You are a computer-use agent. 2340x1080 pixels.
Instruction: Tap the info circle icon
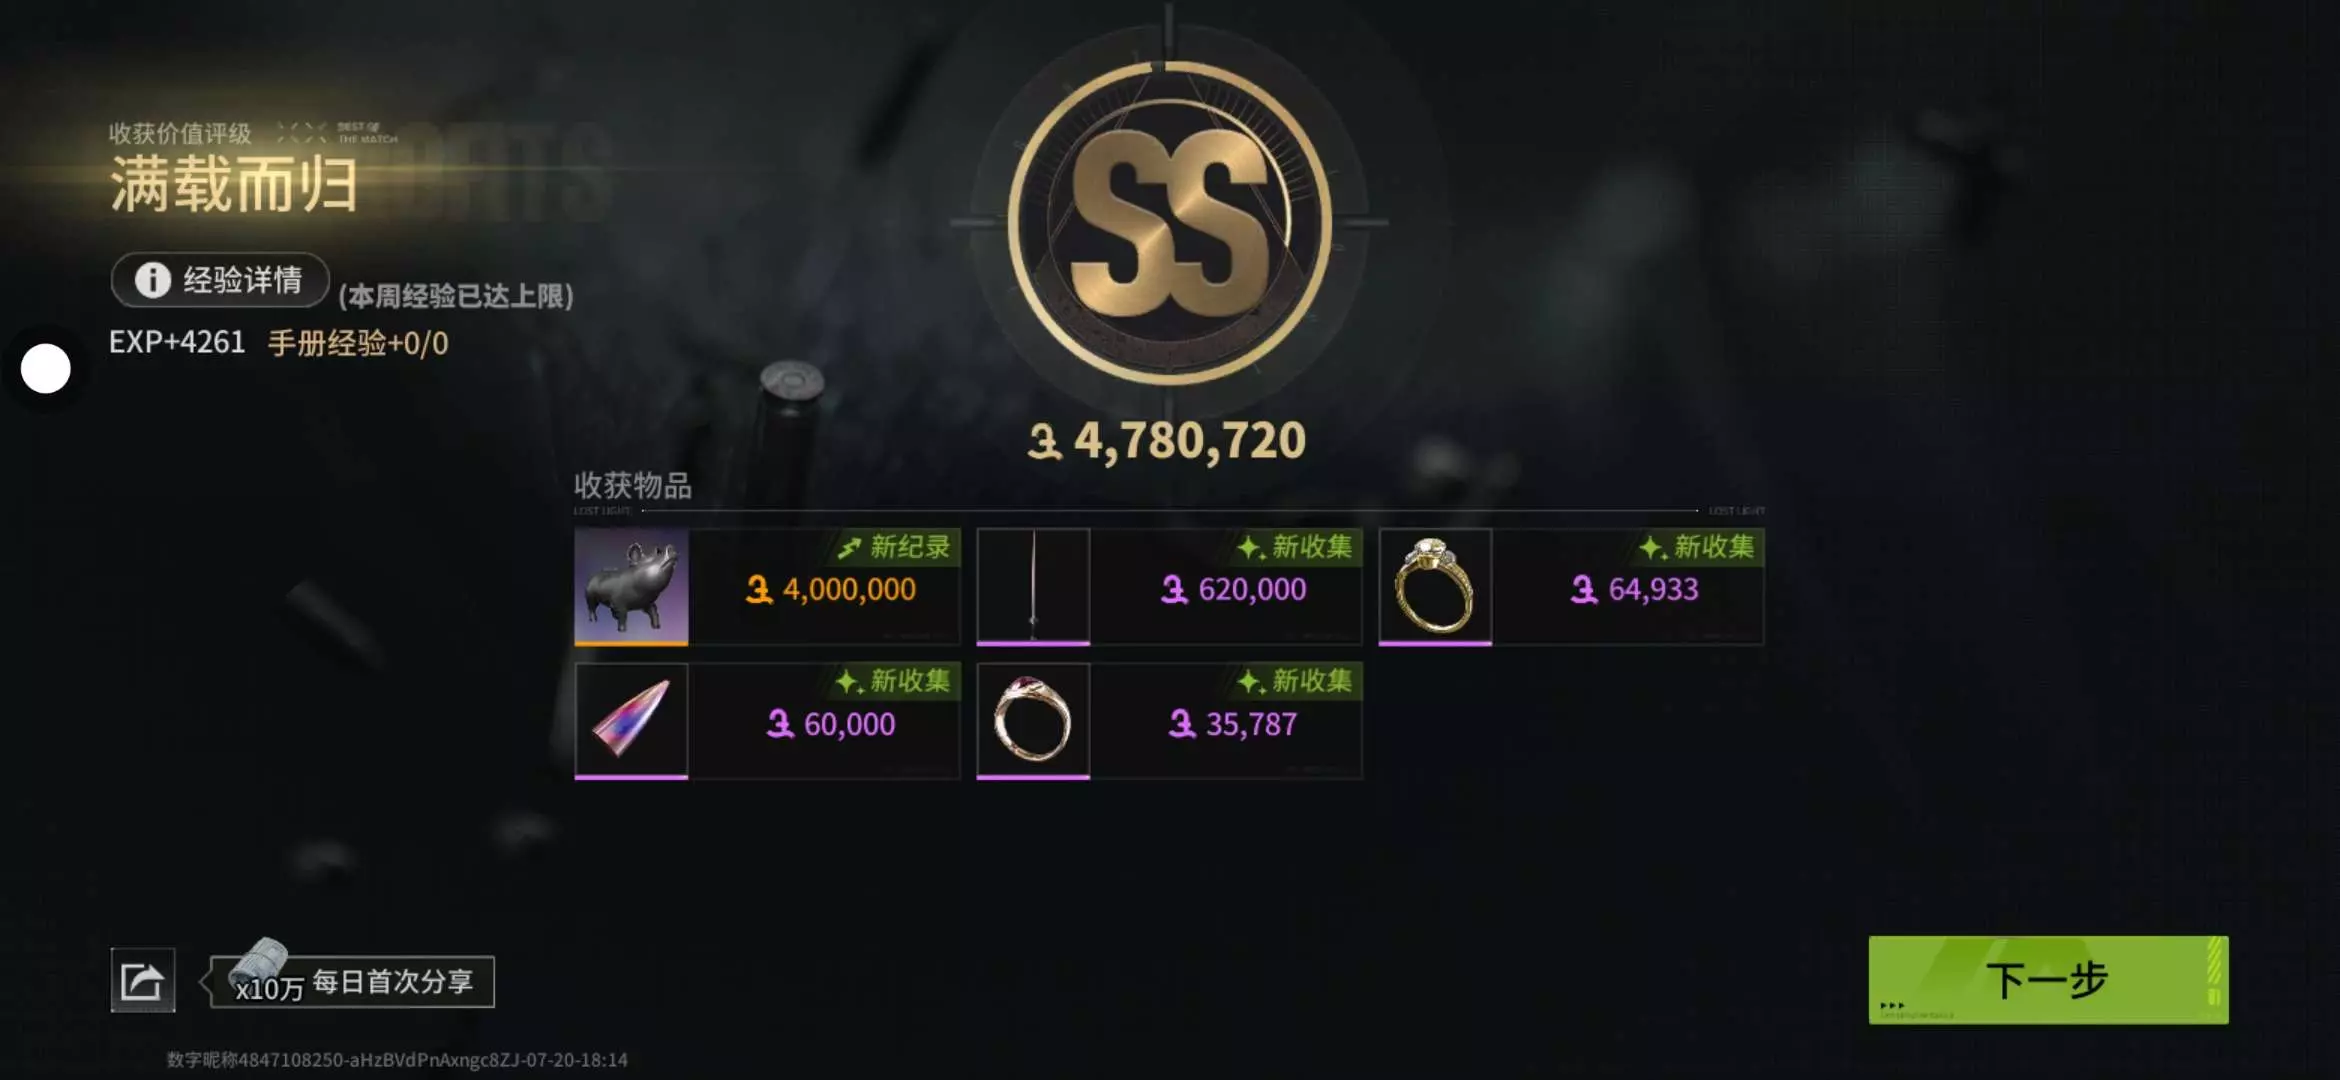(153, 280)
